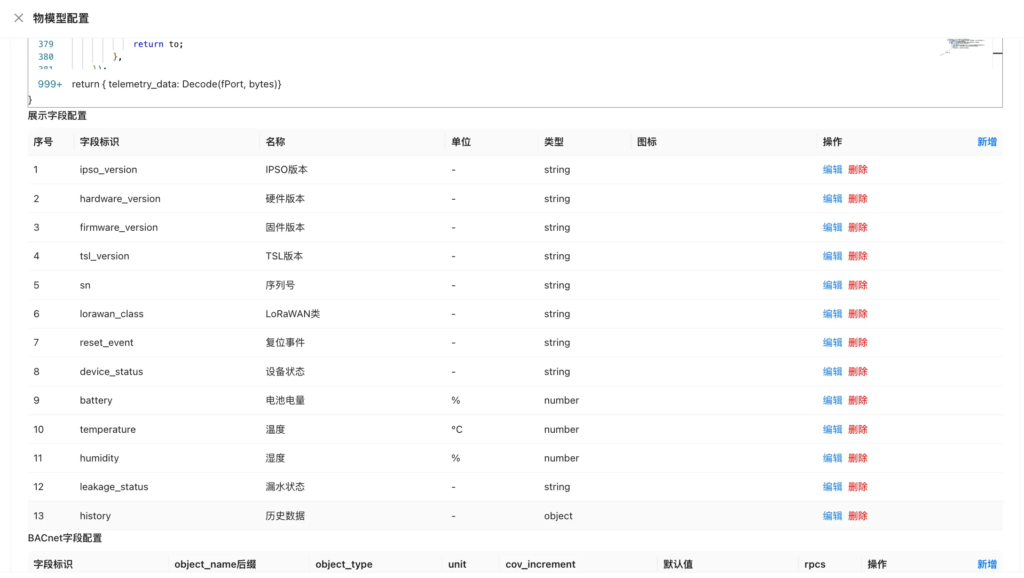
Task: Delete the humidity field
Action: click(x=858, y=458)
